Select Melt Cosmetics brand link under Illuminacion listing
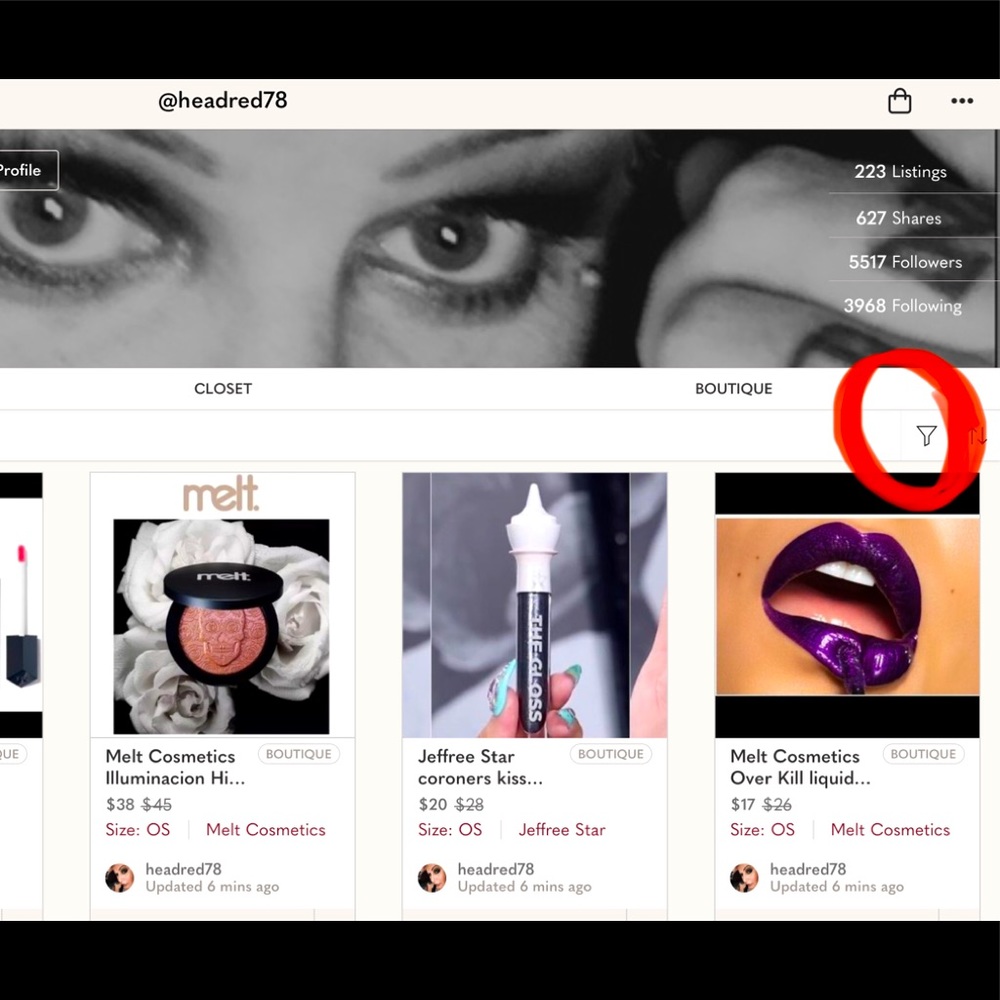 265,830
